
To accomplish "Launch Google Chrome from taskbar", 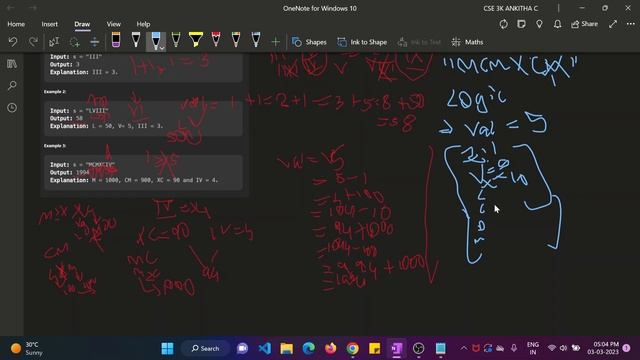I will click(x=353, y=348).
